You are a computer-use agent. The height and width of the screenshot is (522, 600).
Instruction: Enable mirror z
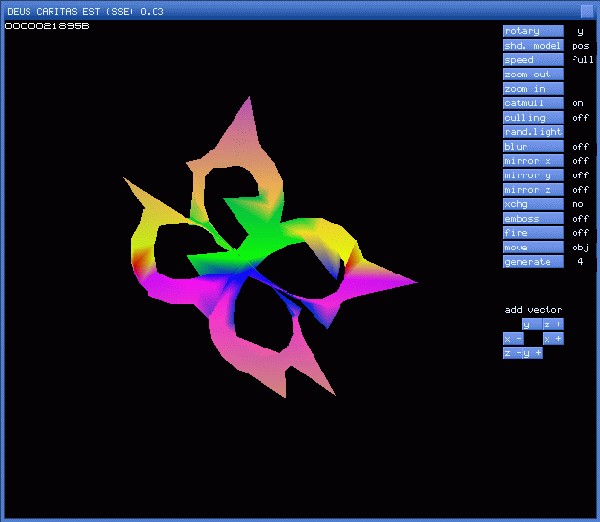533,190
